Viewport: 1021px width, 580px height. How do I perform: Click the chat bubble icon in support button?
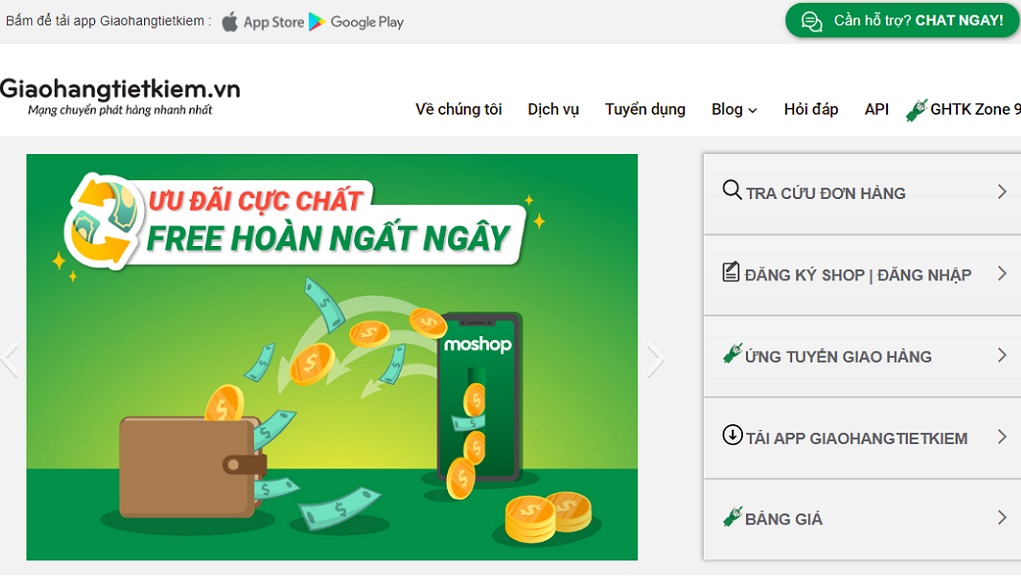pos(811,21)
